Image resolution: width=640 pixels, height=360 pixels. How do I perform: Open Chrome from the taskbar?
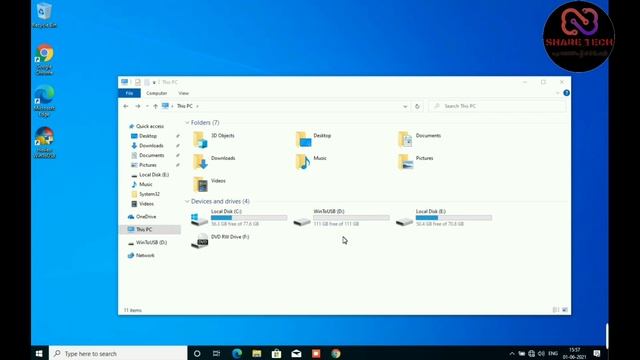tap(336, 353)
